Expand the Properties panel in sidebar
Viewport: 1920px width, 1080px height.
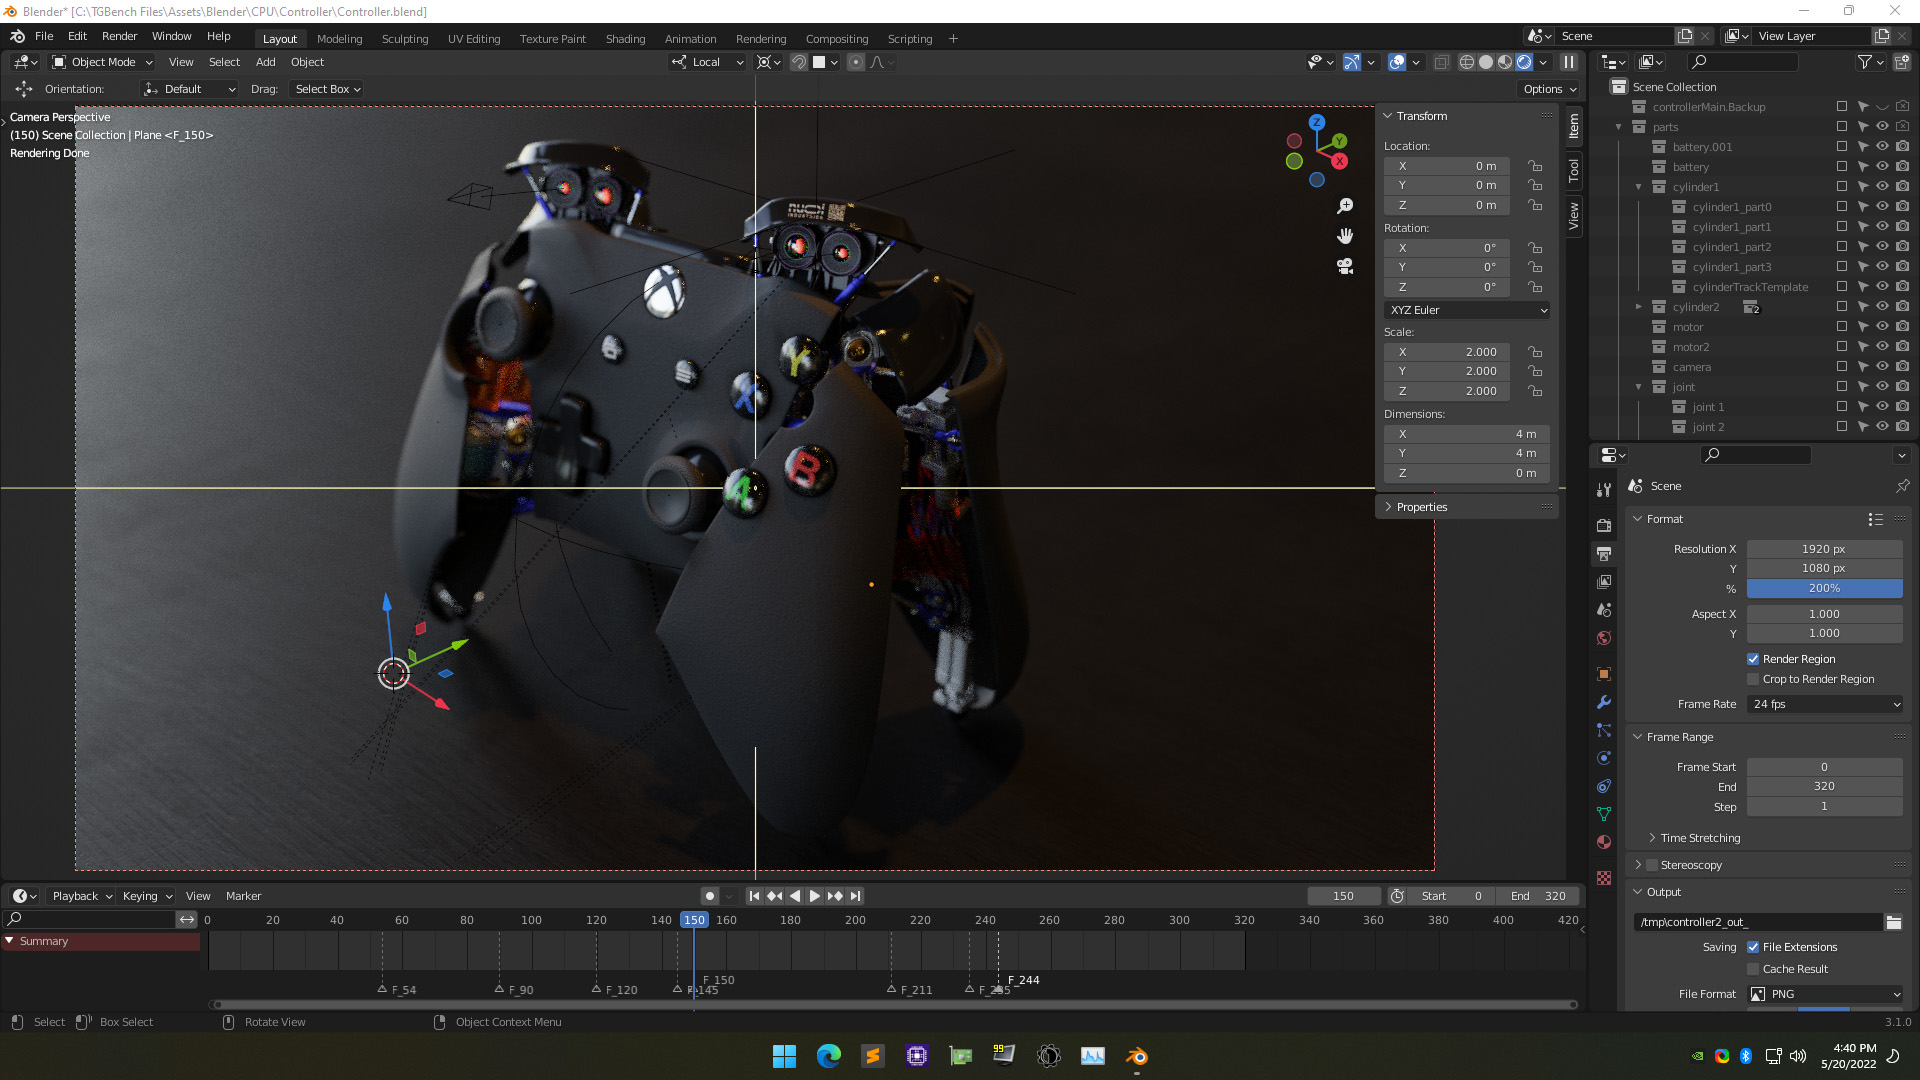click(x=1388, y=507)
